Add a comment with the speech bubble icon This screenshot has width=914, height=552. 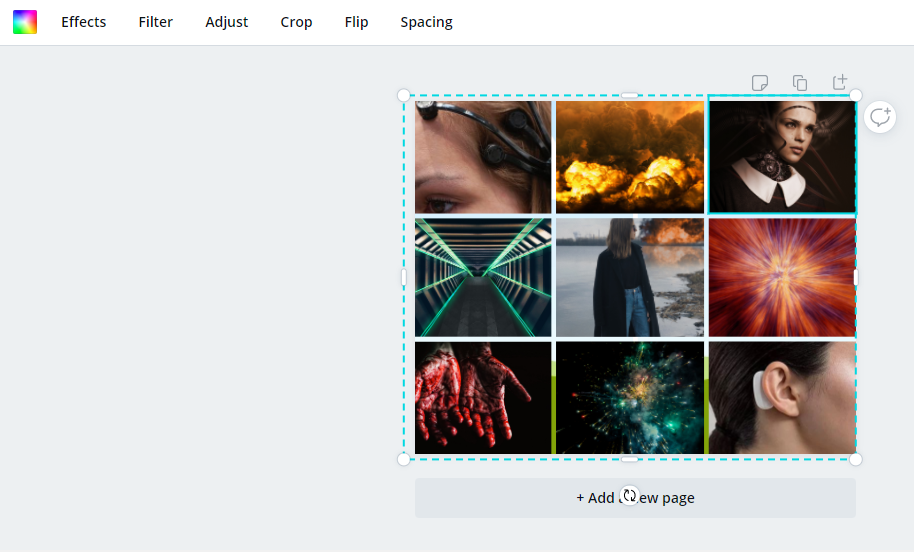coord(880,117)
